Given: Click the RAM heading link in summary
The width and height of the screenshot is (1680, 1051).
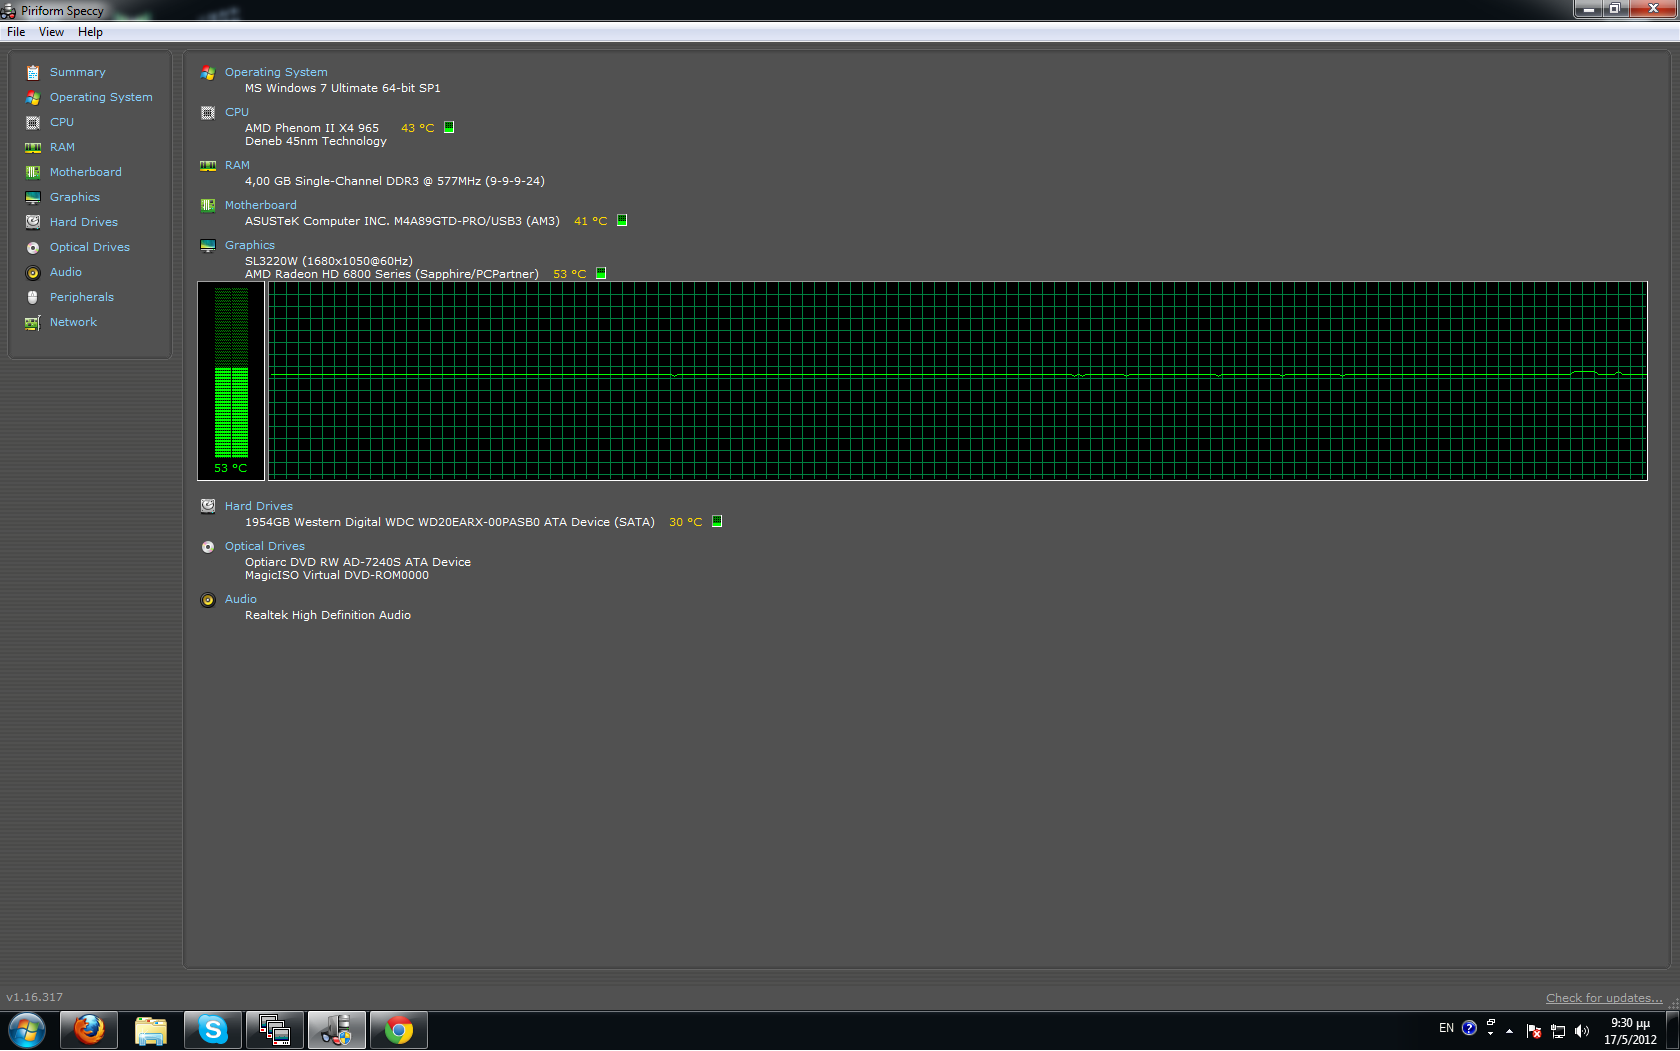Looking at the screenshot, I should [237, 165].
